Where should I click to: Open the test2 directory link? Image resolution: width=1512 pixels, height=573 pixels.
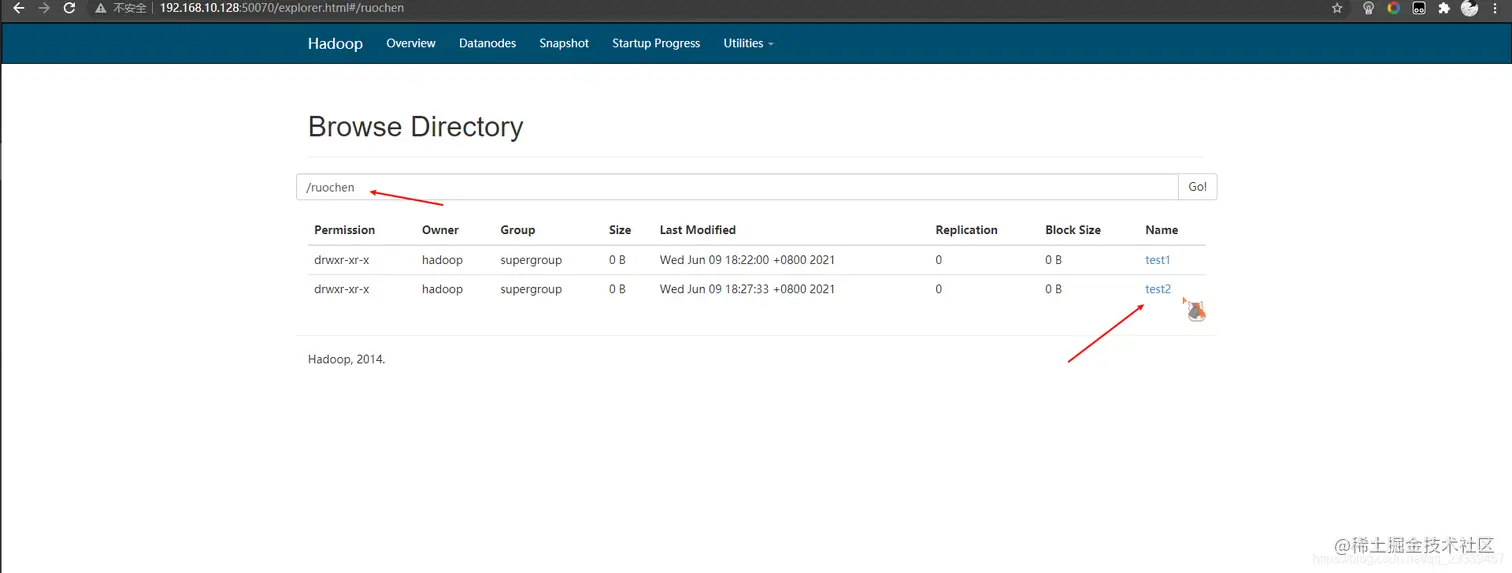[x=1158, y=289]
